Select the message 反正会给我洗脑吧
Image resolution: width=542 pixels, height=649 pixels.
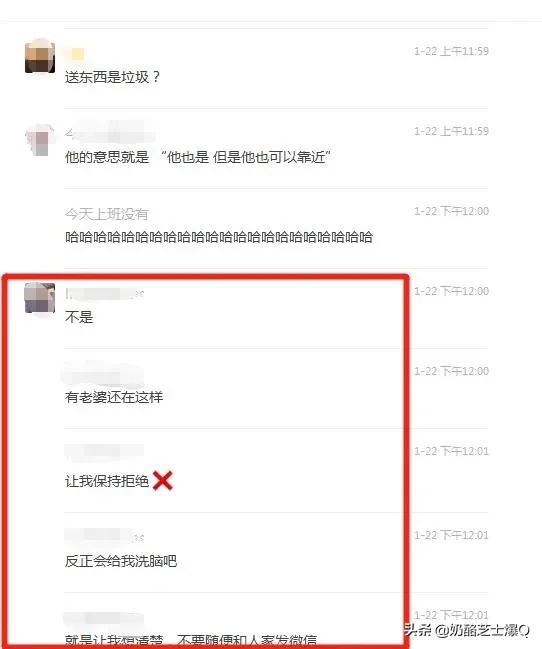click(121, 561)
